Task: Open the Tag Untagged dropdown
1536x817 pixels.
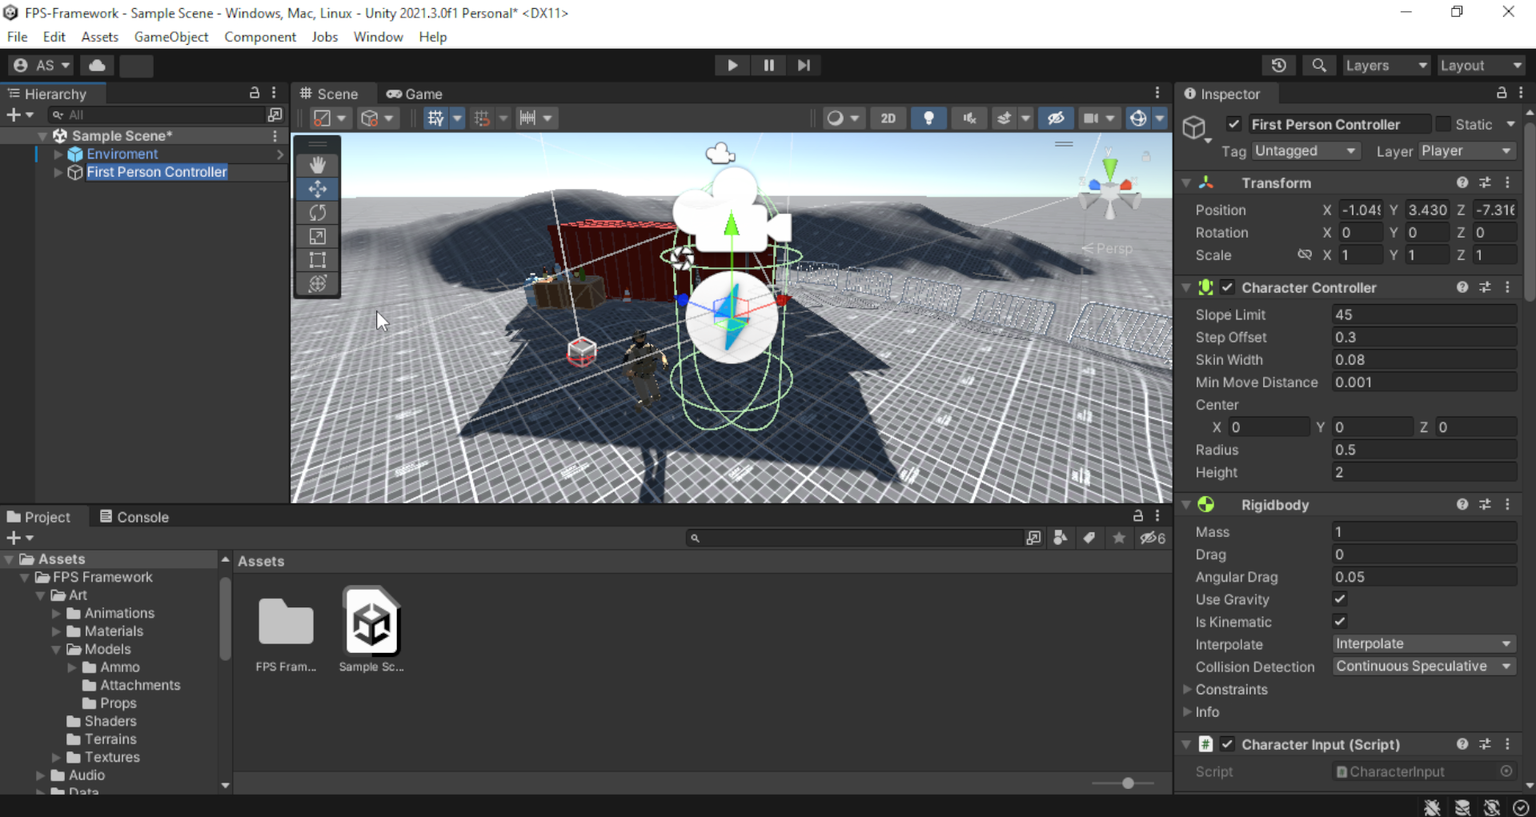Action: pyautogui.click(x=1305, y=151)
